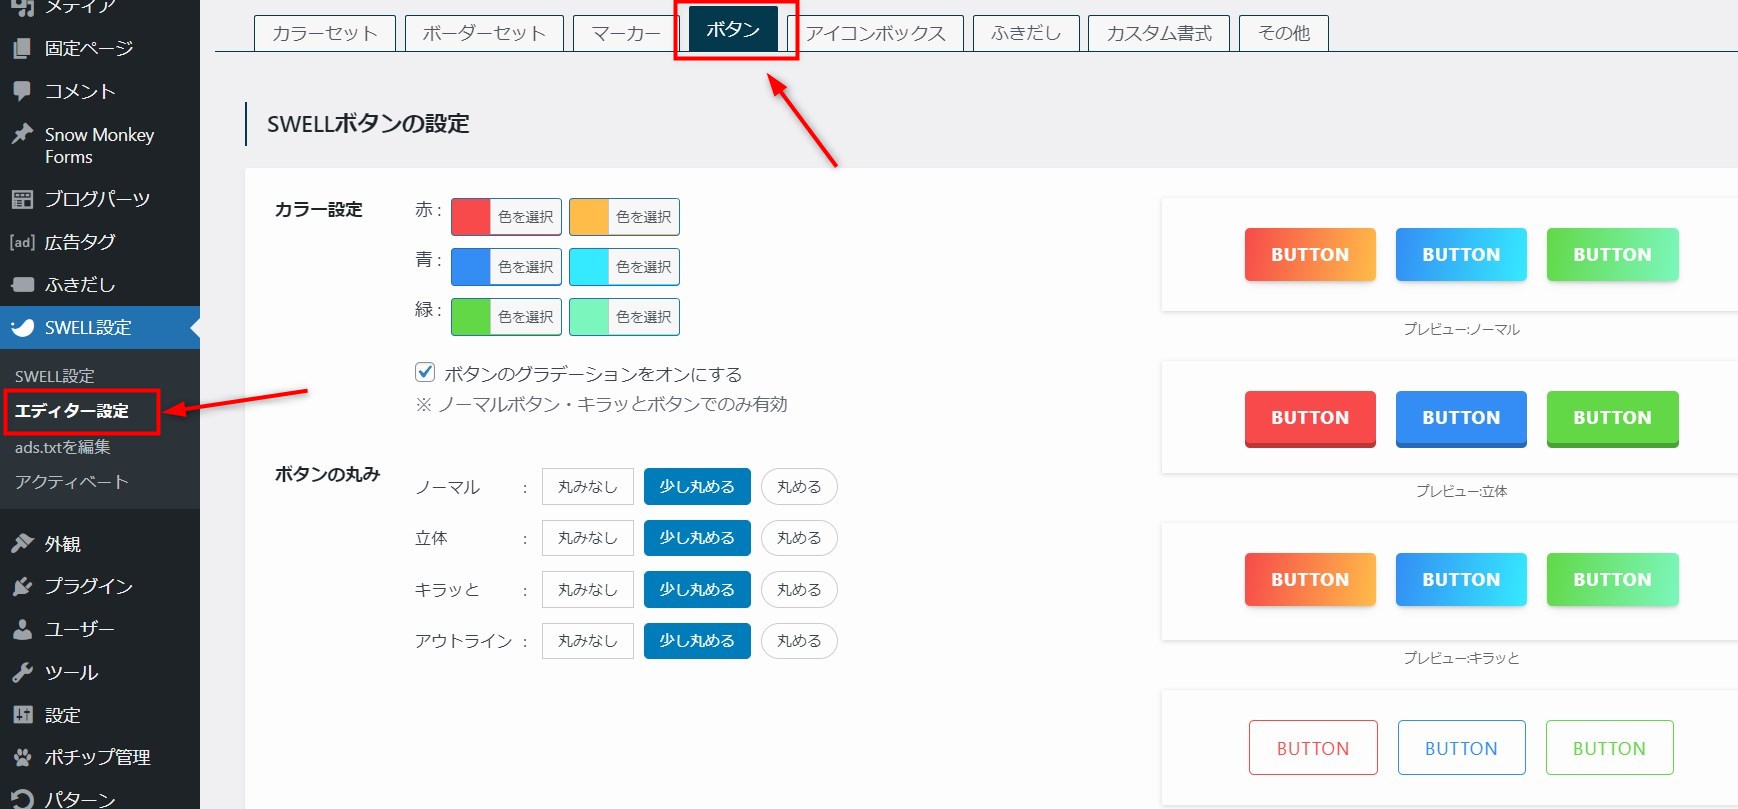Click red outline BUTTON preview

click(1313, 748)
